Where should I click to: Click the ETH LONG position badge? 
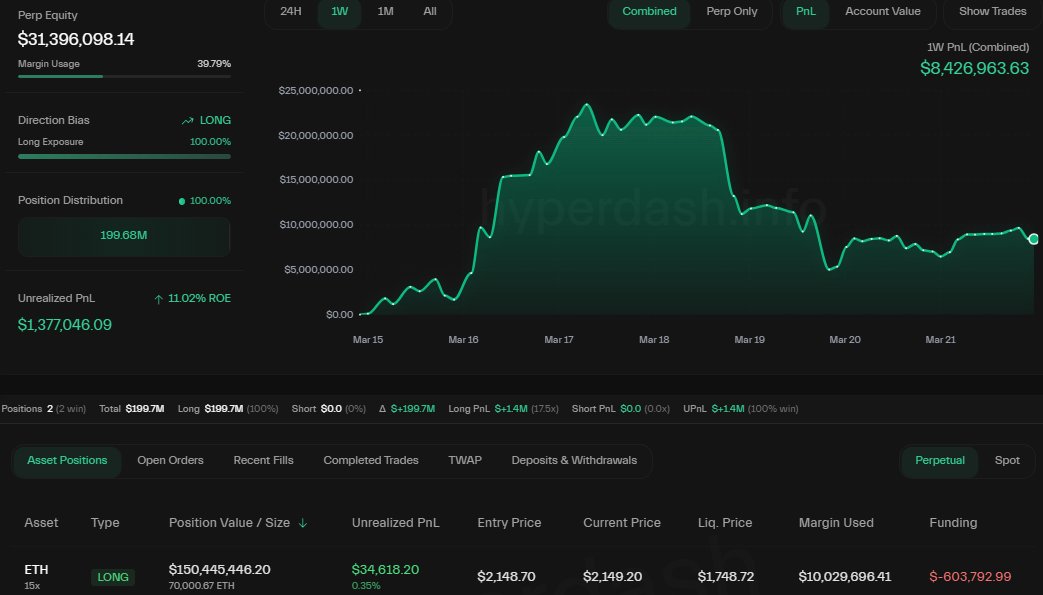point(113,577)
